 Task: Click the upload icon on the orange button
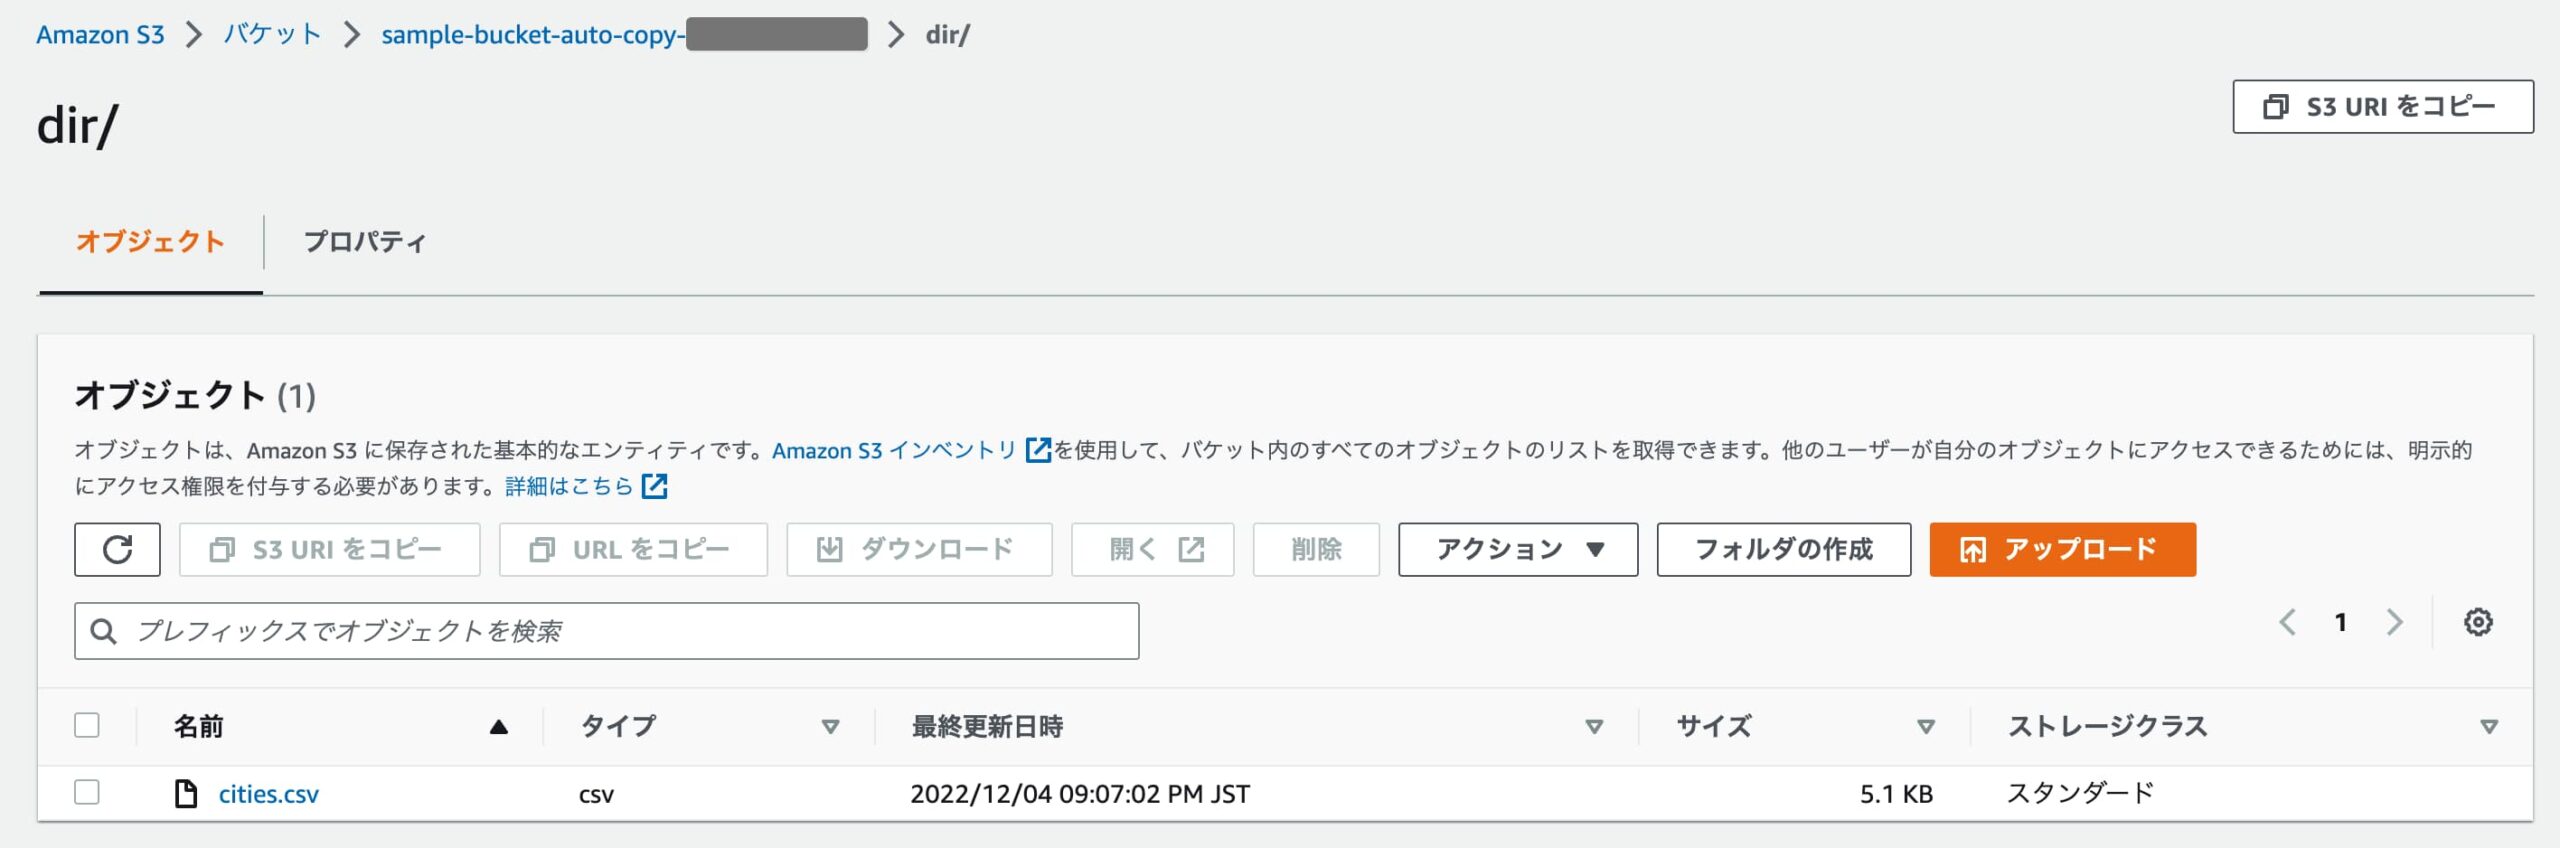coord(1971,549)
